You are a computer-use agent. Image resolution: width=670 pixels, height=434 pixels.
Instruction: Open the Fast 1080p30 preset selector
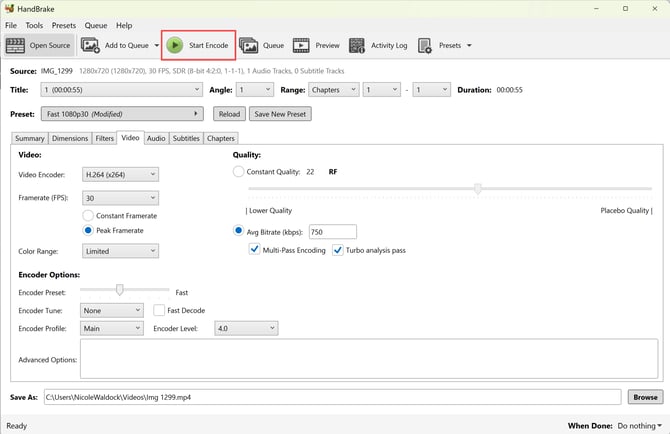click(x=122, y=114)
